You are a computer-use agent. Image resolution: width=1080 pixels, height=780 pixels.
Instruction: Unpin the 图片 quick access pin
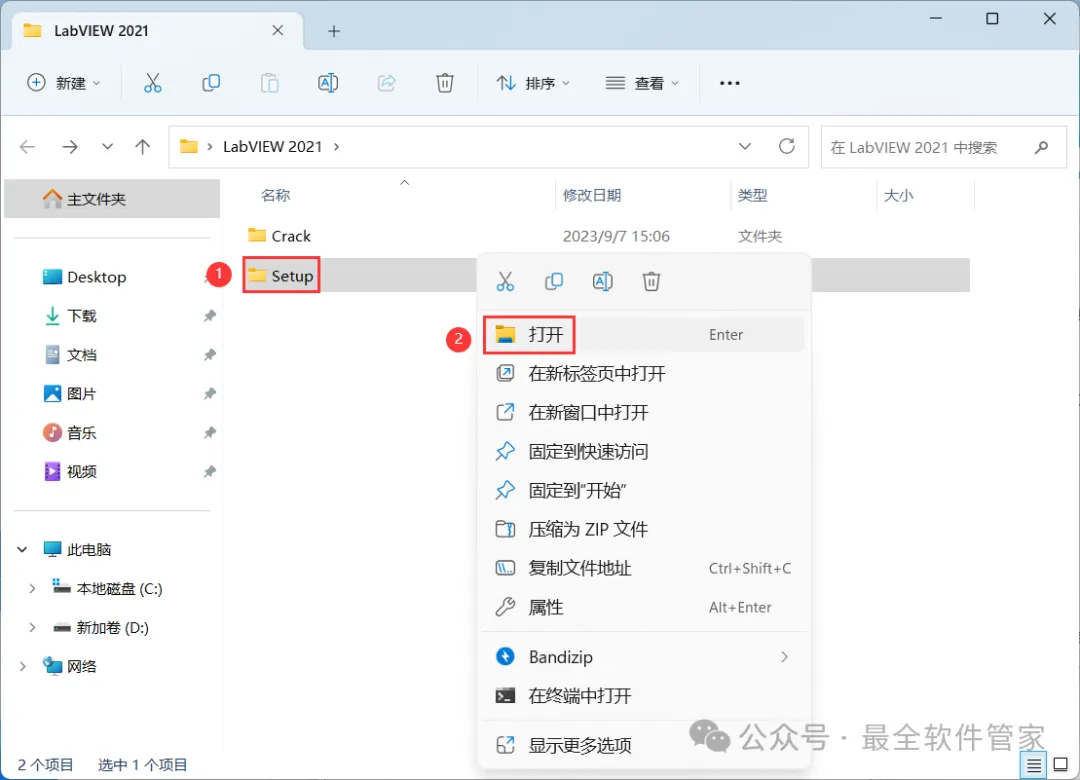pyautogui.click(x=209, y=393)
